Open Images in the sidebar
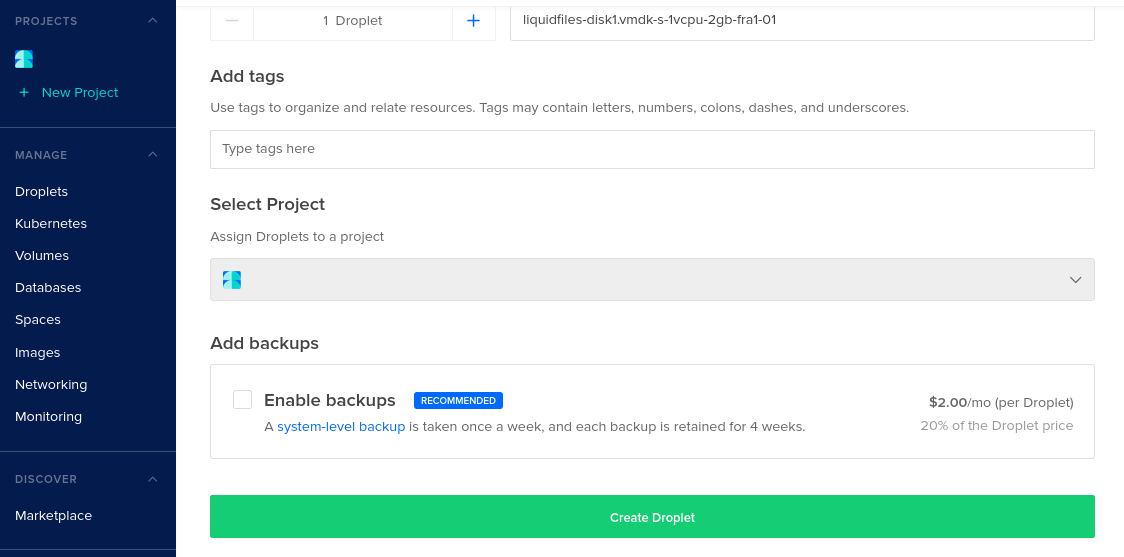 click(37, 353)
